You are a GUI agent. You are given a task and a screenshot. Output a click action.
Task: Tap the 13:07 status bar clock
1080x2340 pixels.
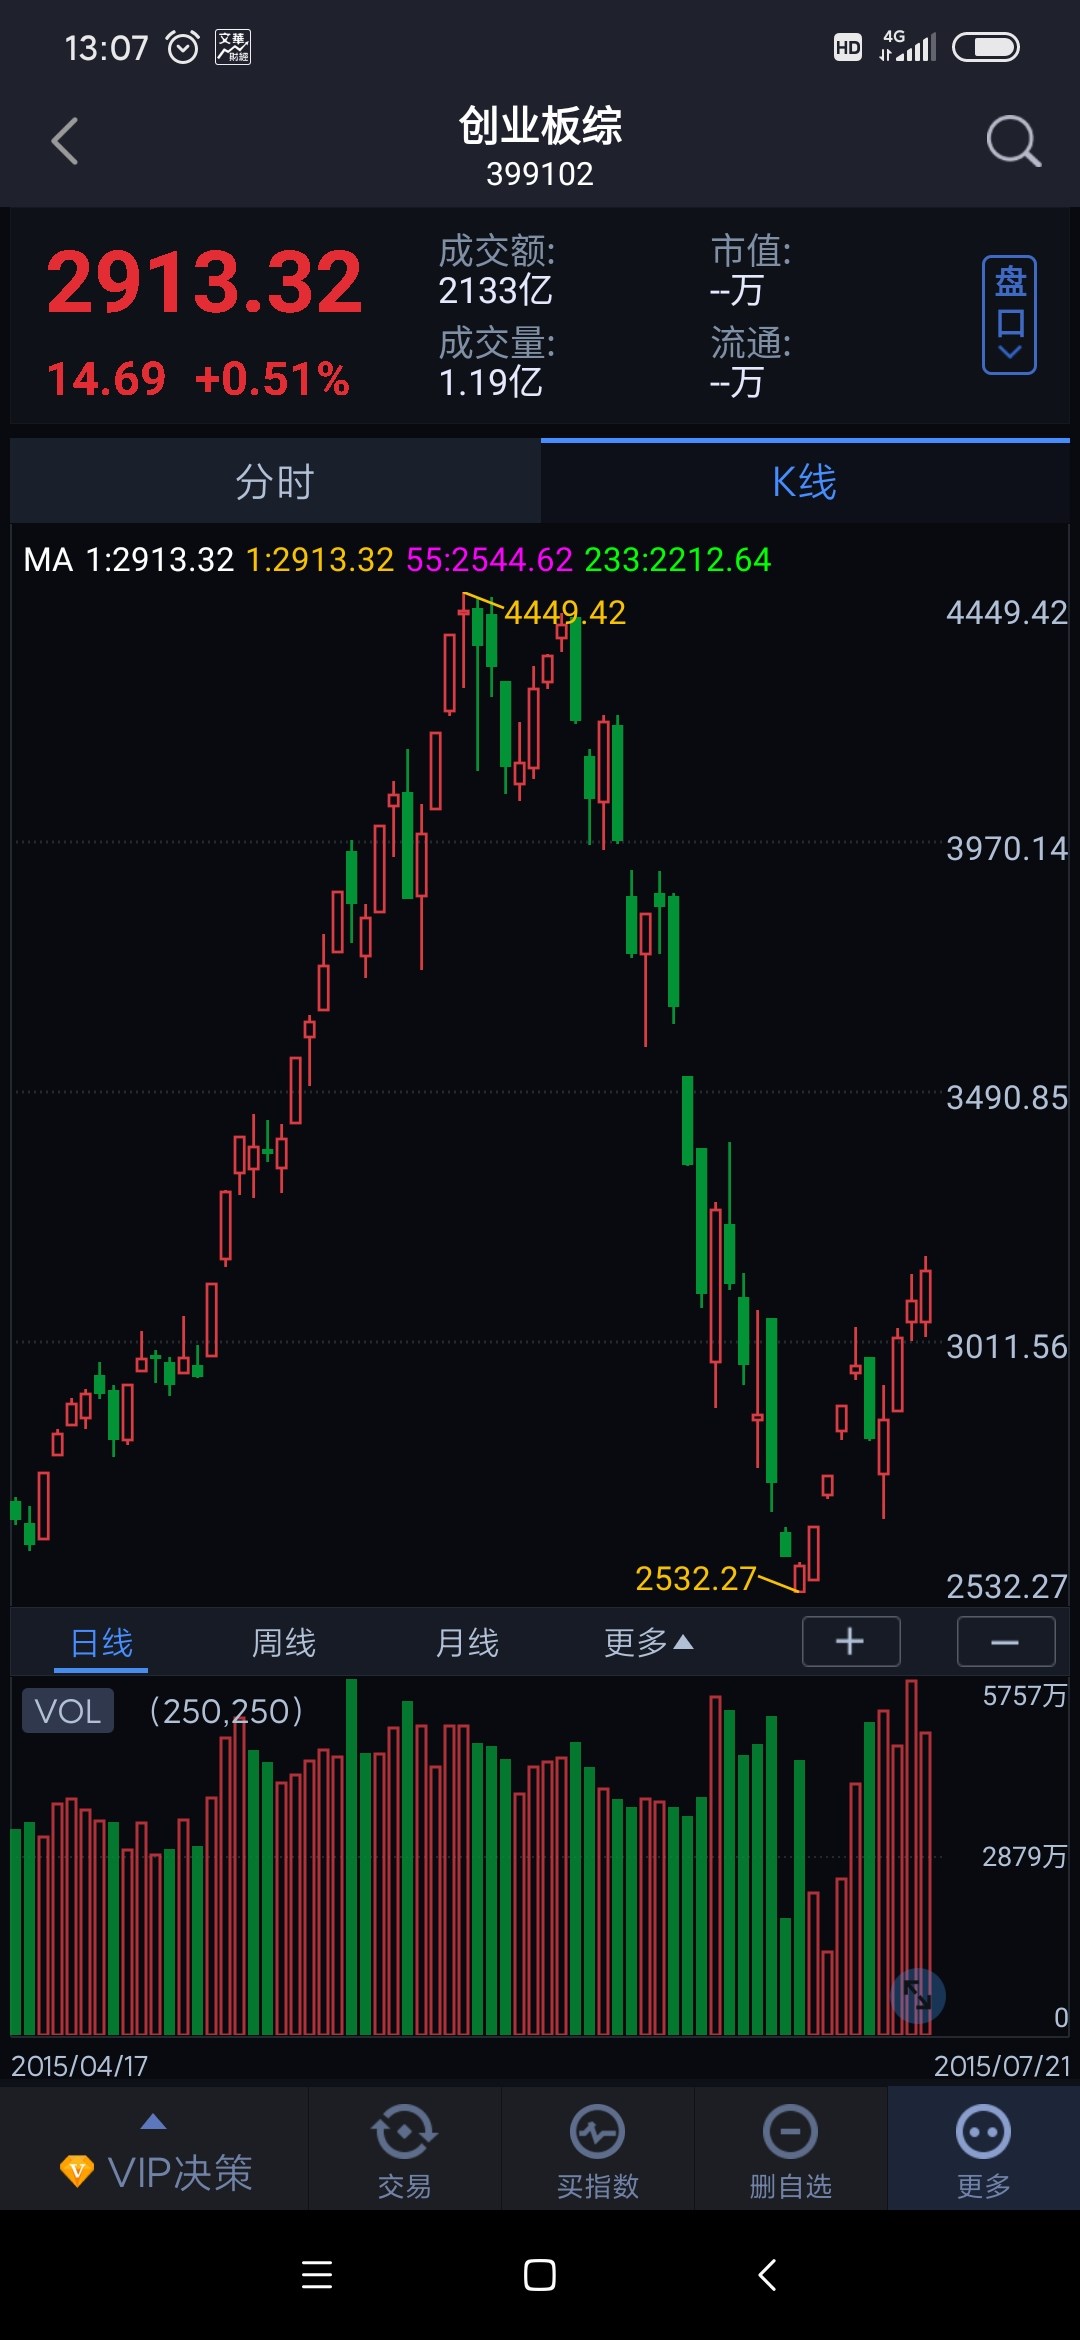click(x=106, y=47)
